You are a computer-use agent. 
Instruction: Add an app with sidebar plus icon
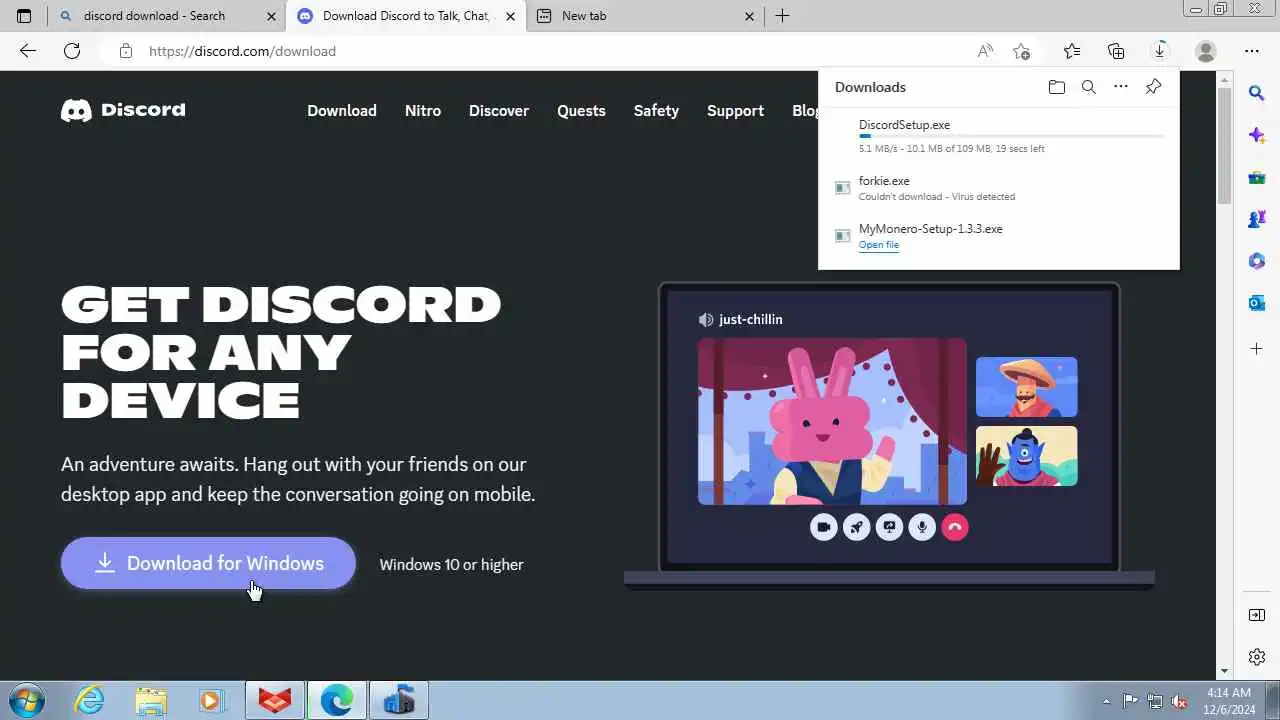click(1257, 349)
